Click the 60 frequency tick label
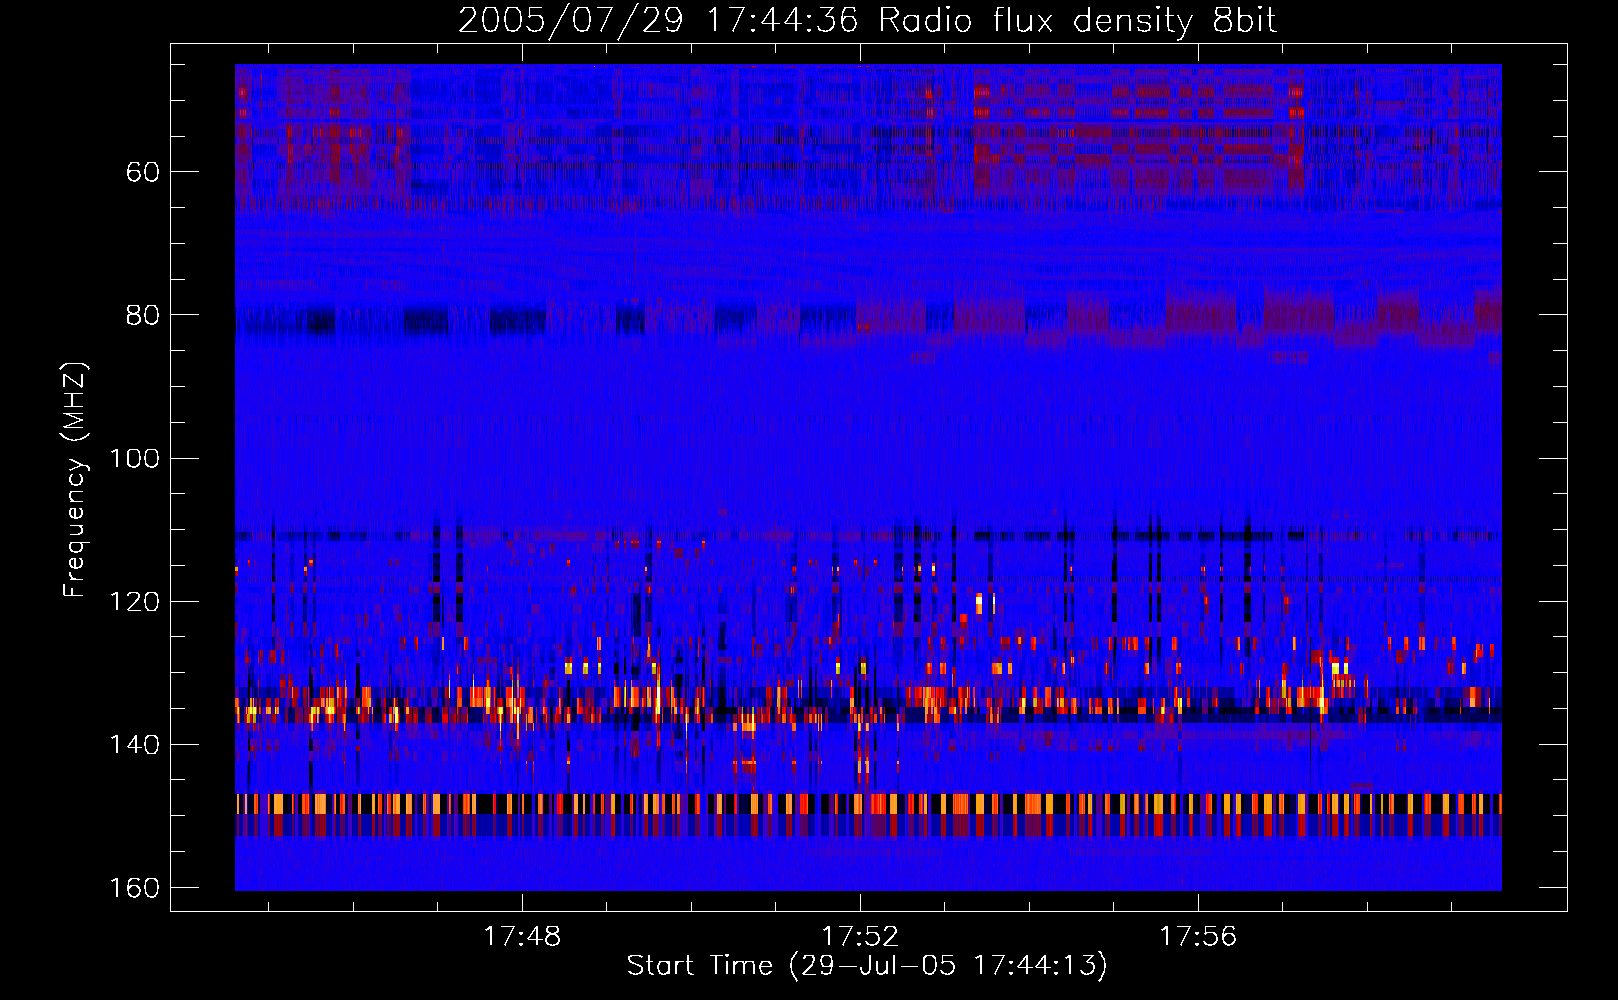Screen dimensions: 1618x1000 (x=143, y=172)
